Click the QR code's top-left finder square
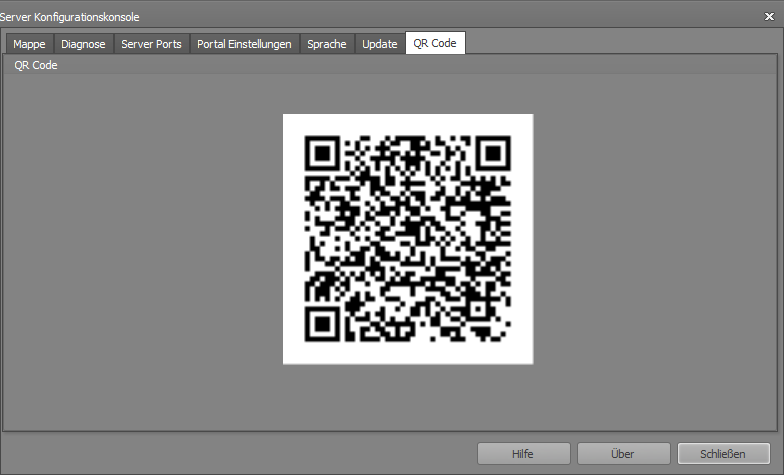 click(x=322, y=153)
